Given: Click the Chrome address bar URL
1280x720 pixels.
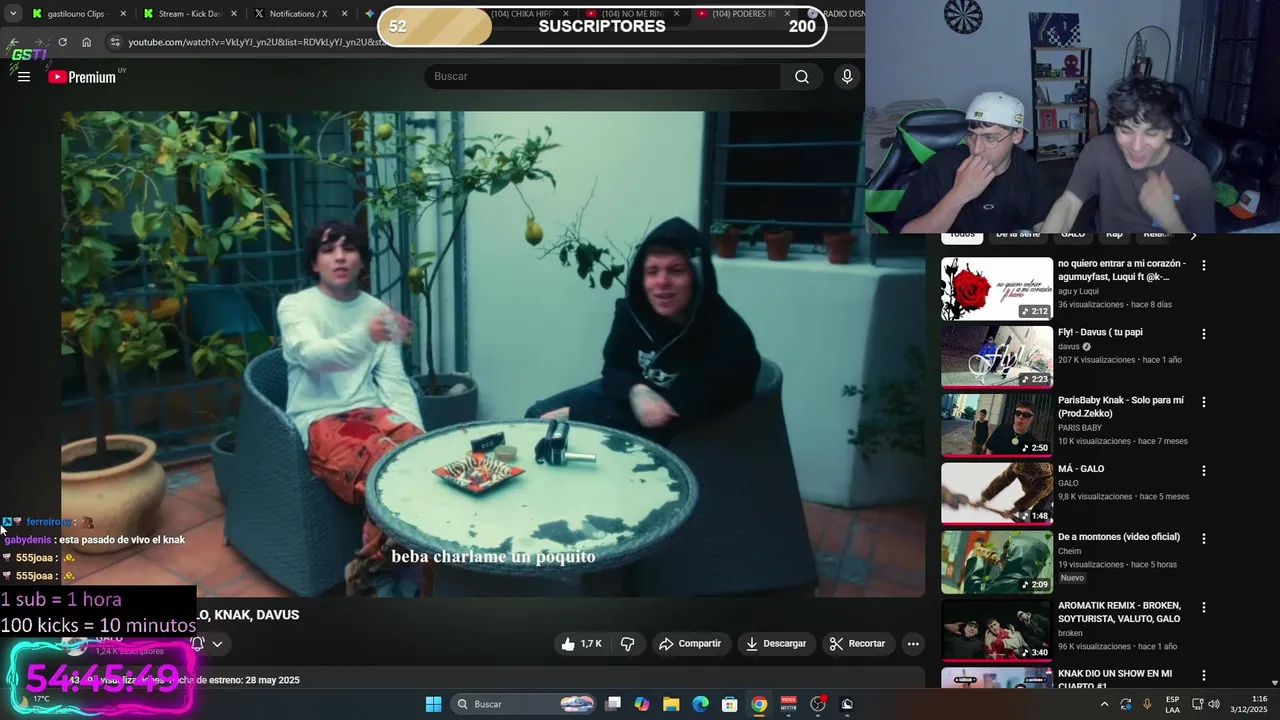Looking at the screenshot, I should [258, 42].
